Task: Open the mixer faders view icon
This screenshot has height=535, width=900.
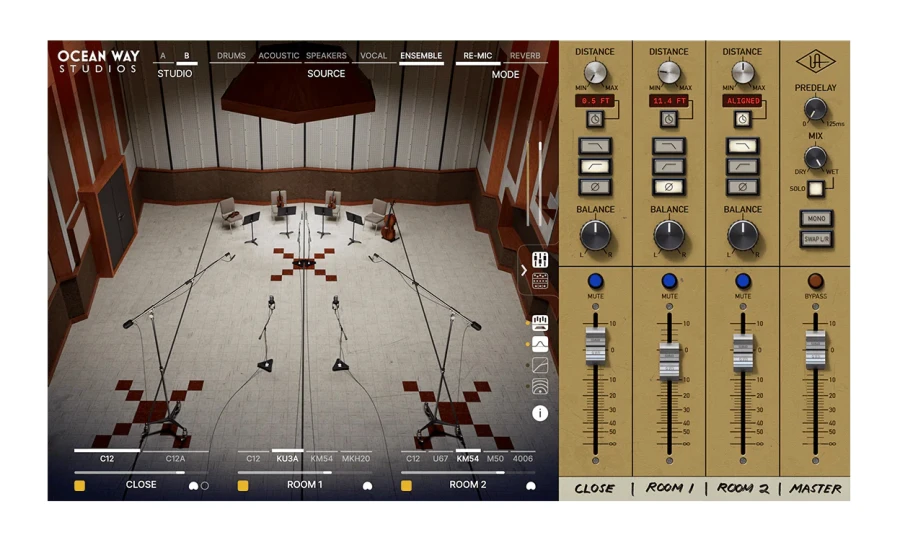Action: tap(540, 260)
